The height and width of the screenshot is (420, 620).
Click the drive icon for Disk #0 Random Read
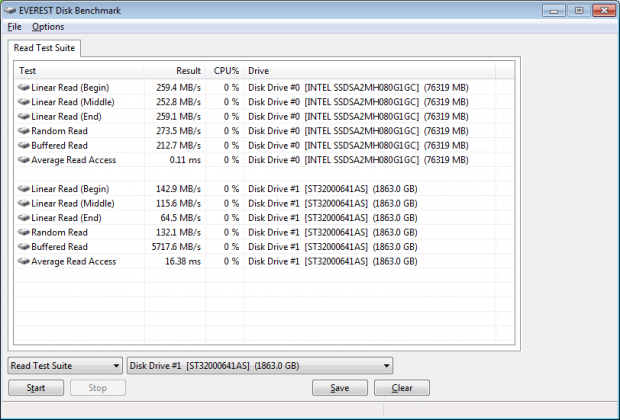tap(24, 131)
